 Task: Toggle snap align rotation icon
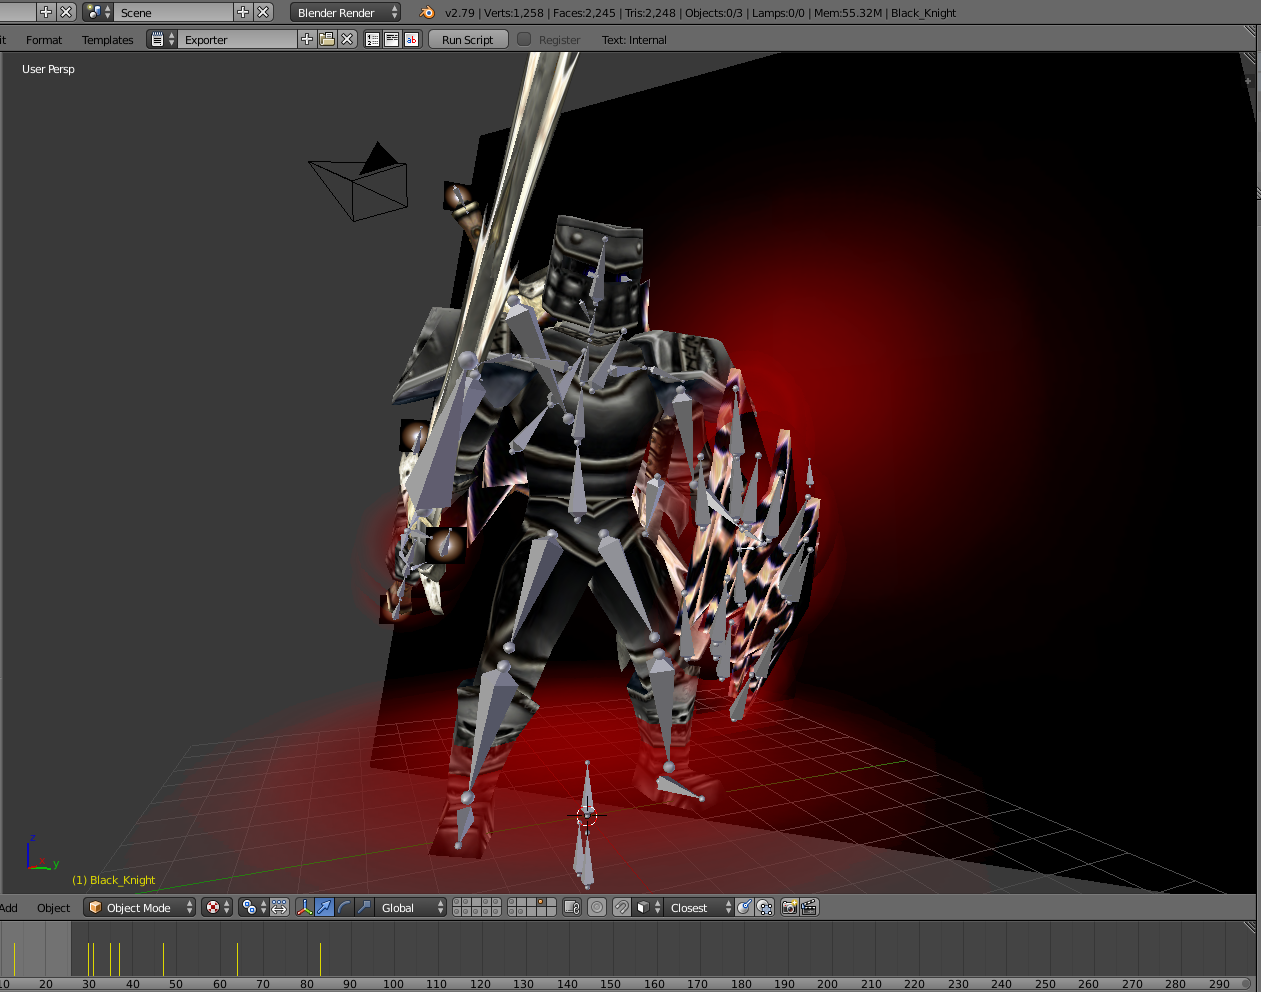click(745, 907)
